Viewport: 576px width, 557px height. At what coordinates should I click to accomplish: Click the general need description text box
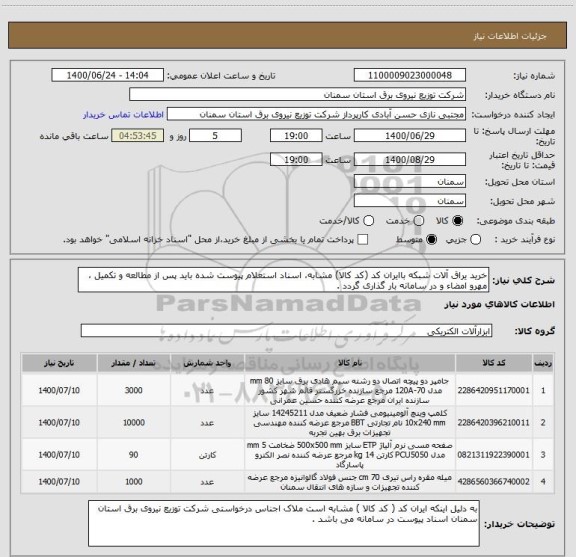[283, 280]
